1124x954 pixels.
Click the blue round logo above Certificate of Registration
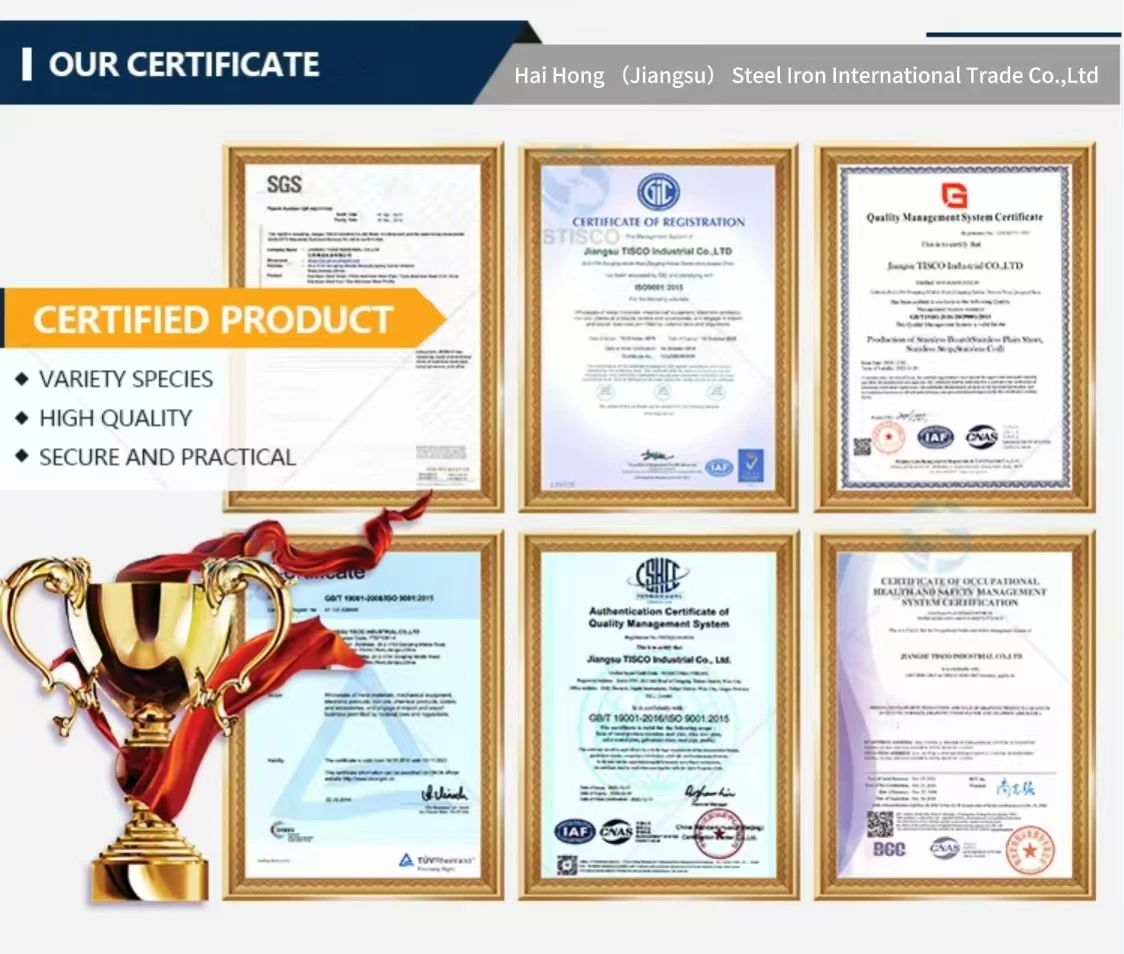pos(658,191)
